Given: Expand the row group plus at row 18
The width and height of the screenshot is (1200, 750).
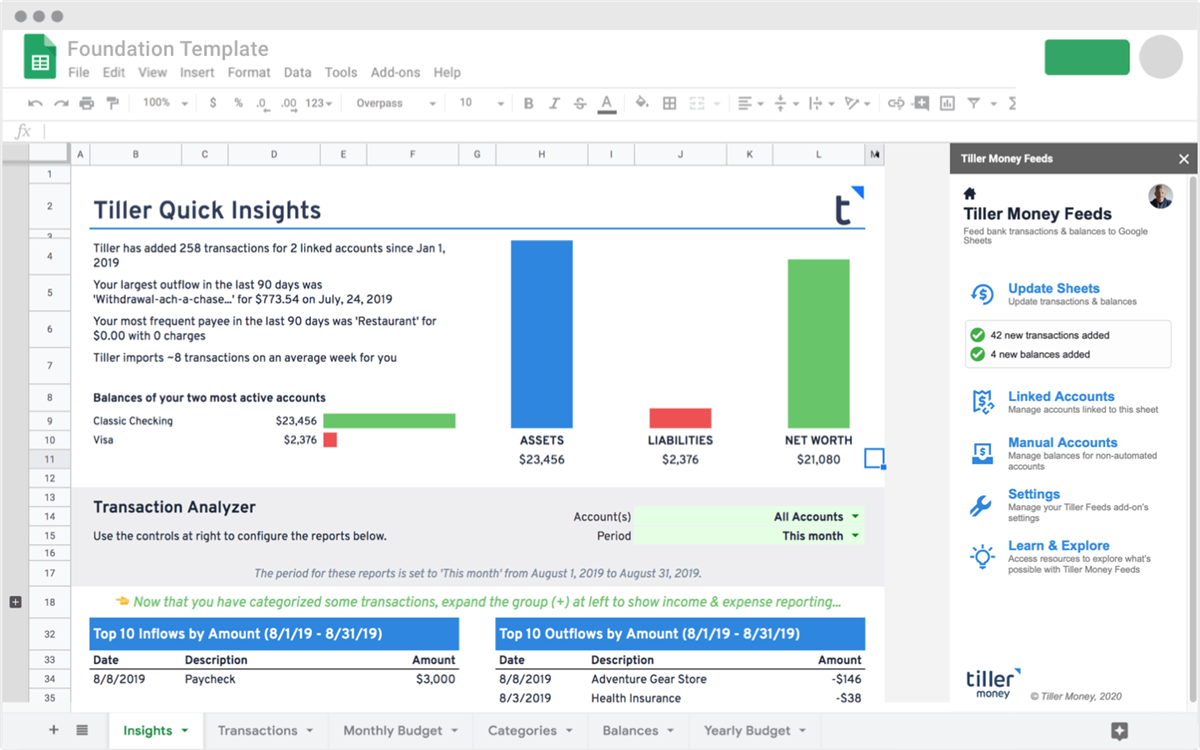Looking at the screenshot, I should point(15,602).
